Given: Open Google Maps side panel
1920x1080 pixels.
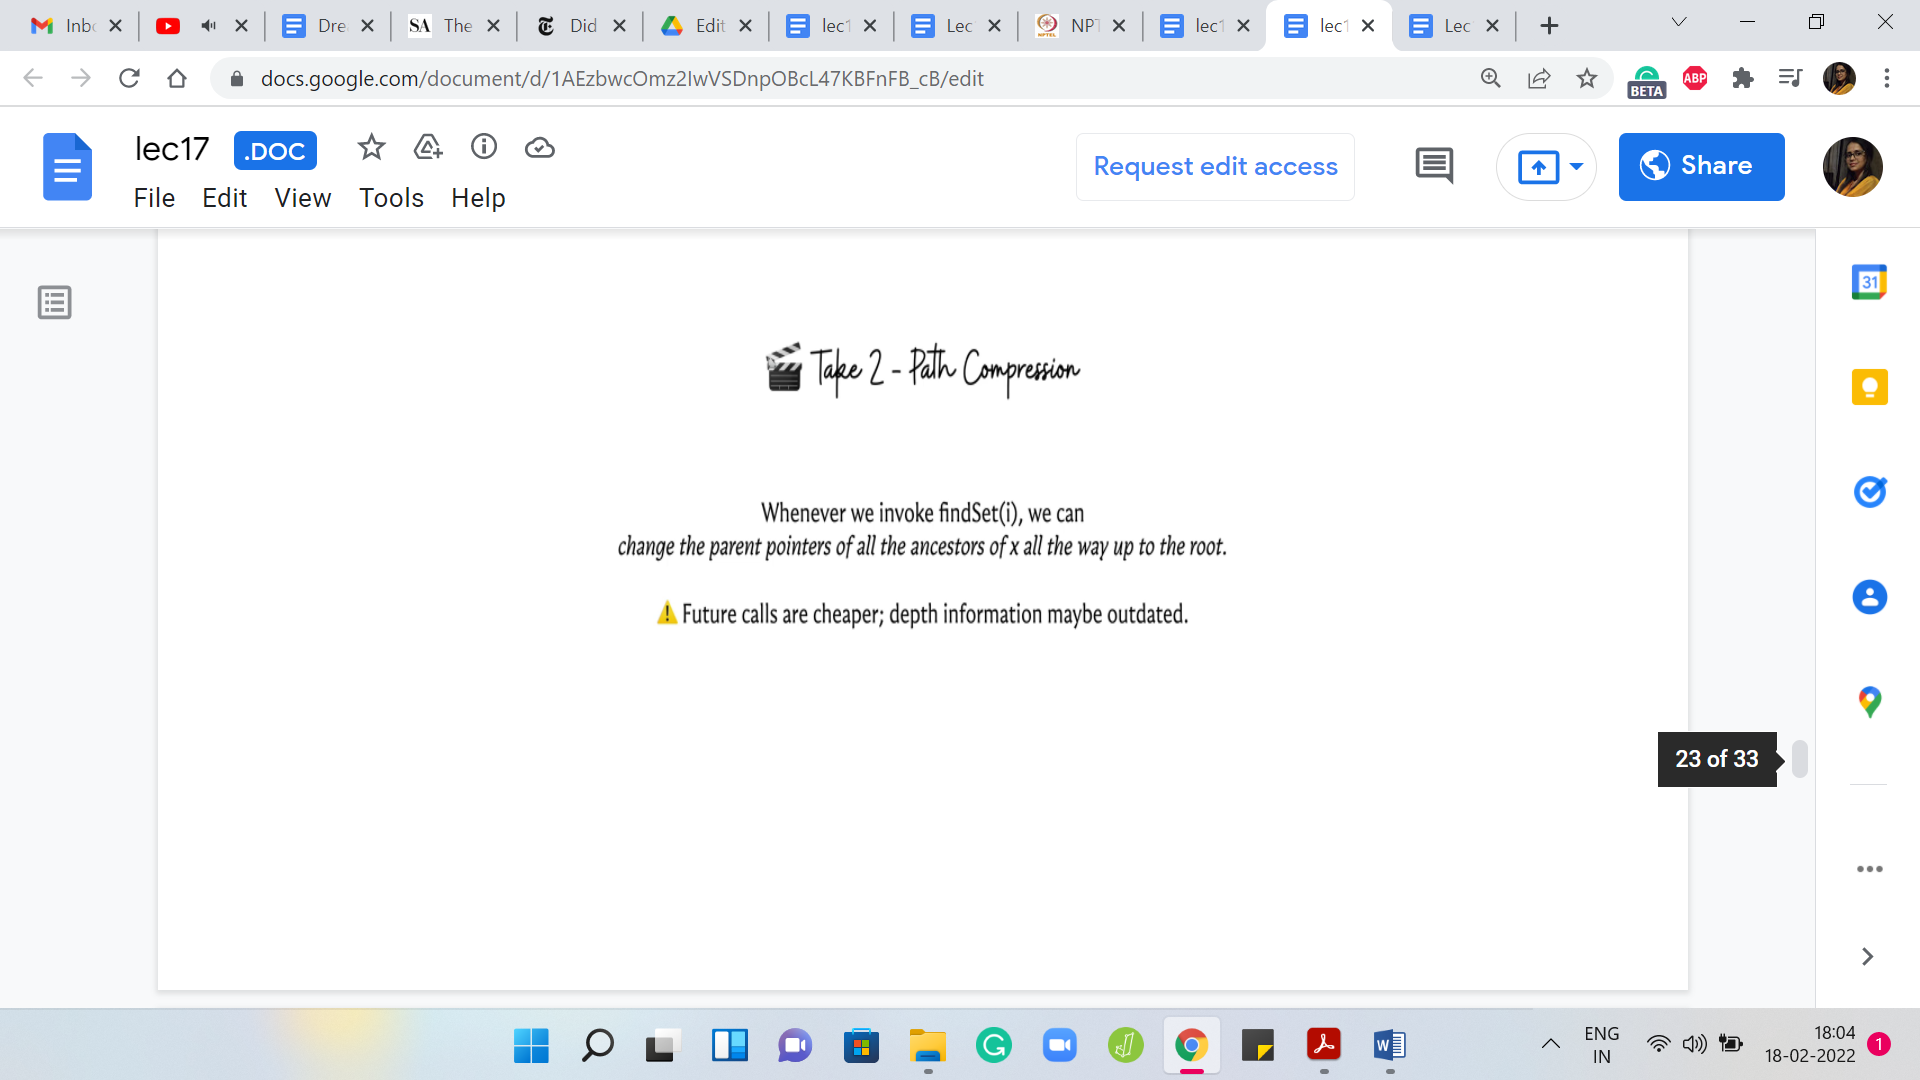Looking at the screenshot, I should (1869, 702).
